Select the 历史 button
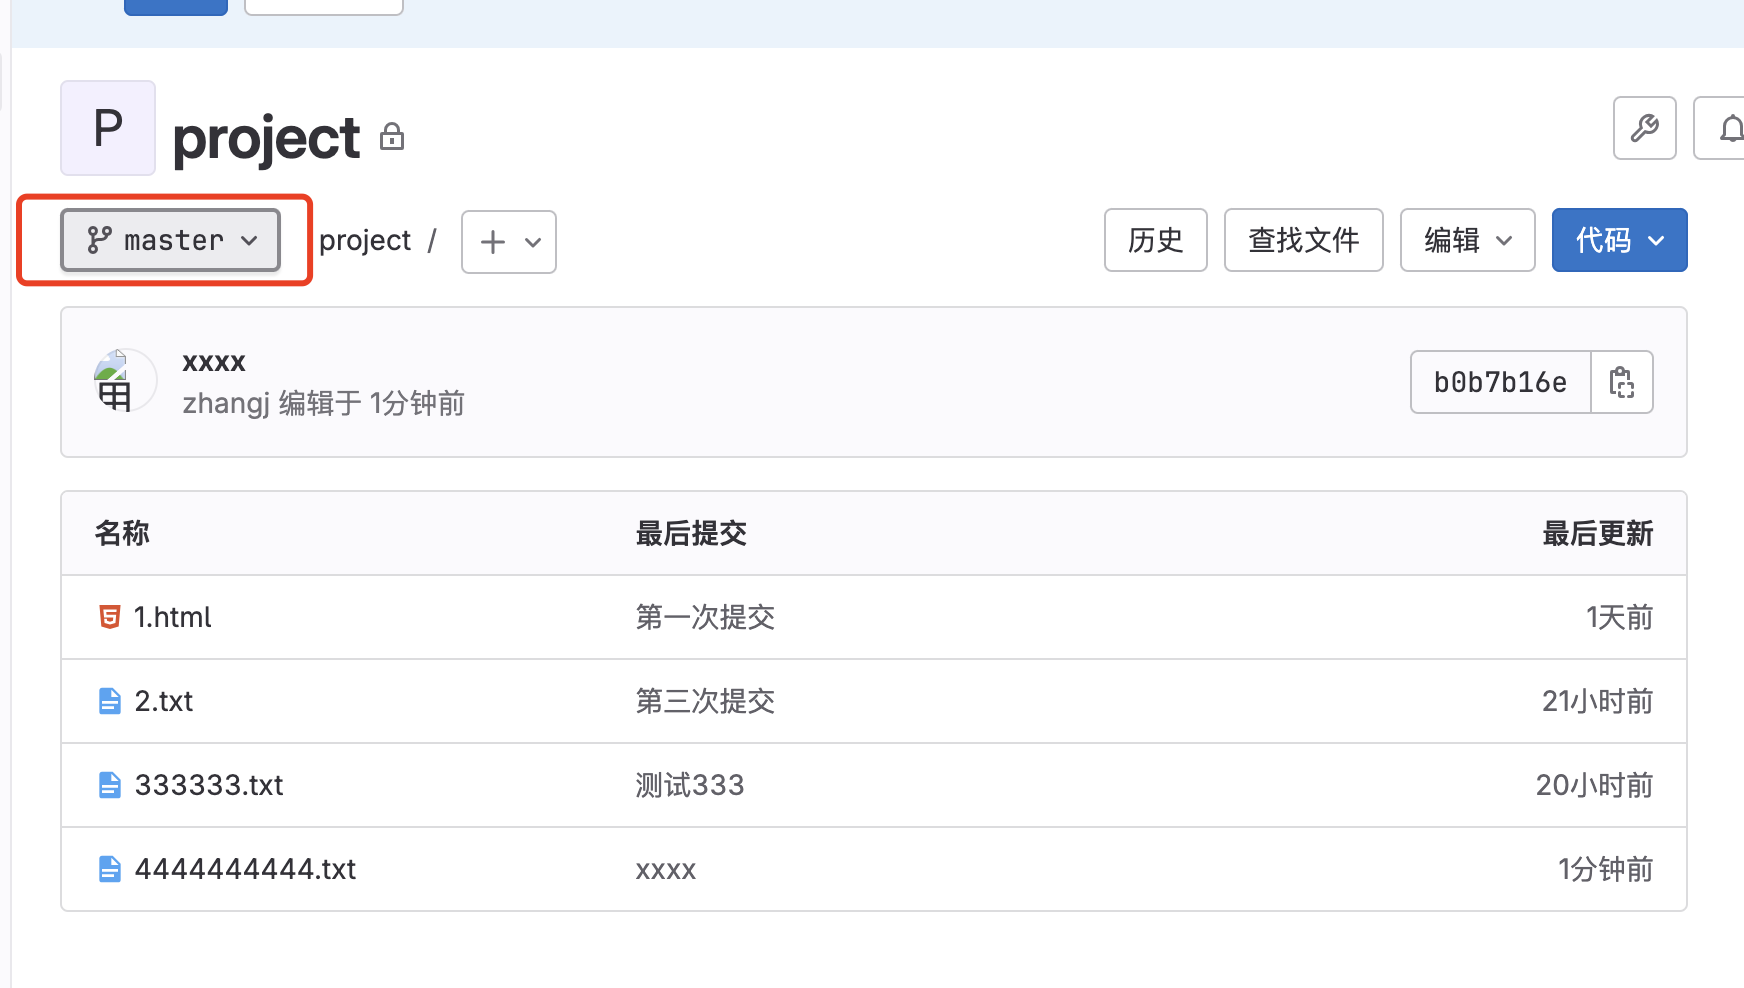This screenshot has width=1744, height=988. pos(1155,240)
